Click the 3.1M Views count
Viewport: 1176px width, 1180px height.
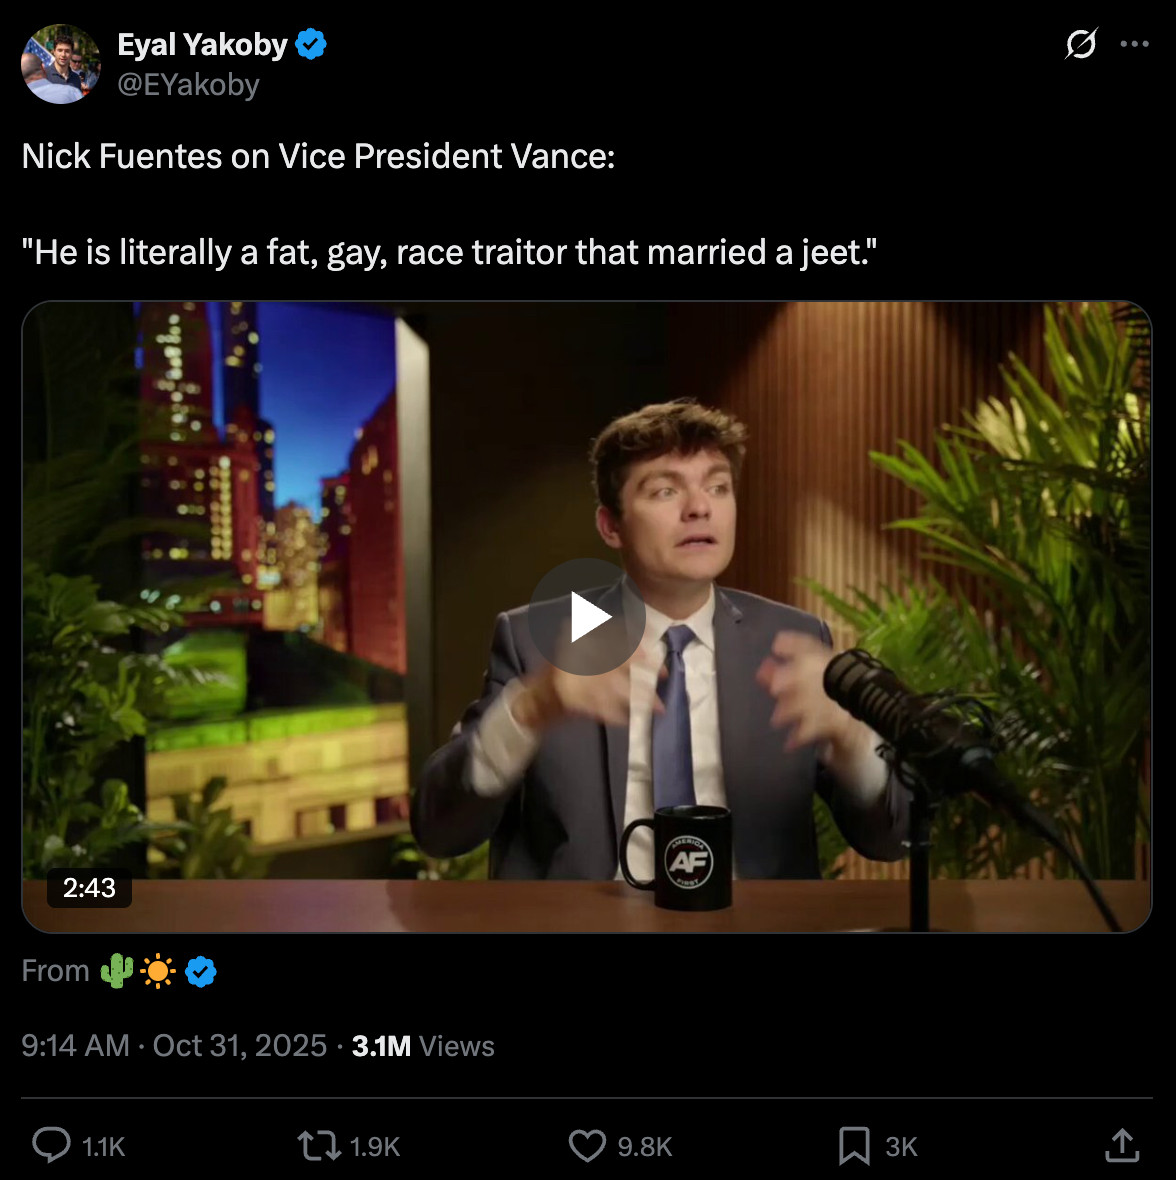click(423, 1046)
